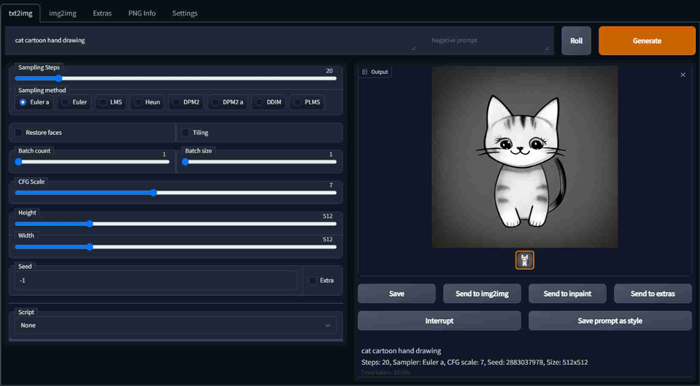This screenshot has height=386, width=700.
Task: Go to the Settings tab
Action: 185,13
